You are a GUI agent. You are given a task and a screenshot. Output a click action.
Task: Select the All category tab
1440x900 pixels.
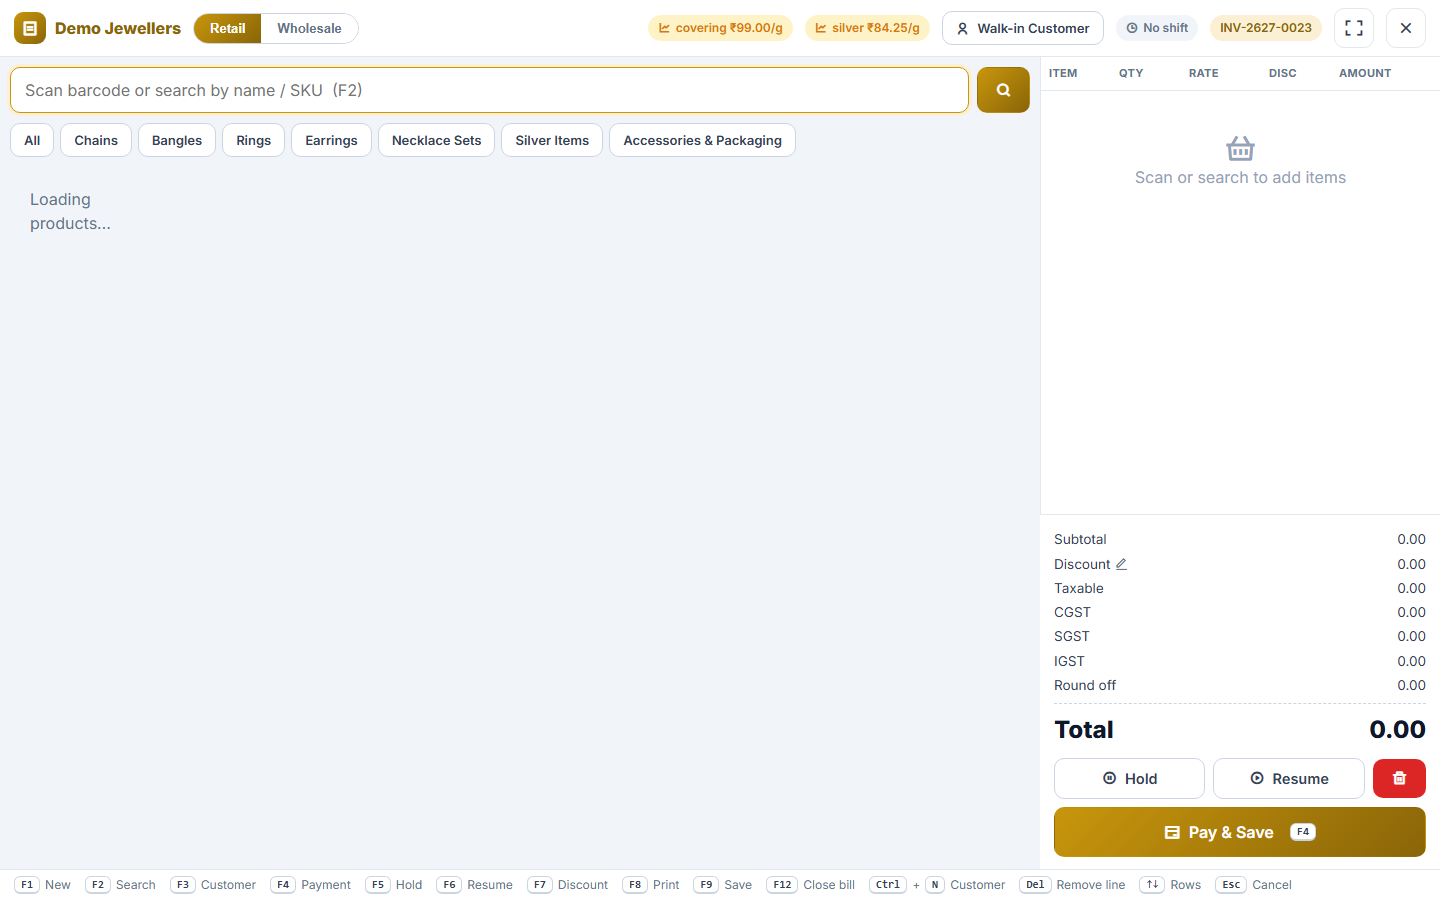[32, 140]
